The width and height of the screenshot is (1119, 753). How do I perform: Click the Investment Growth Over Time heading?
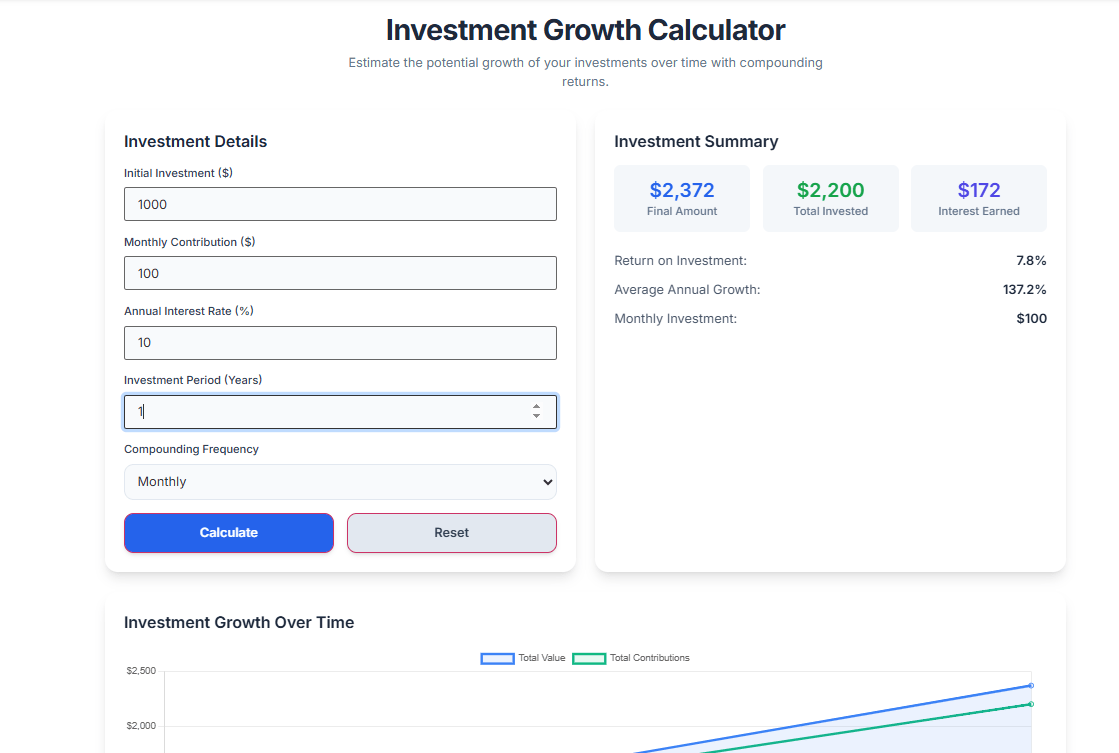coord(238,622)
